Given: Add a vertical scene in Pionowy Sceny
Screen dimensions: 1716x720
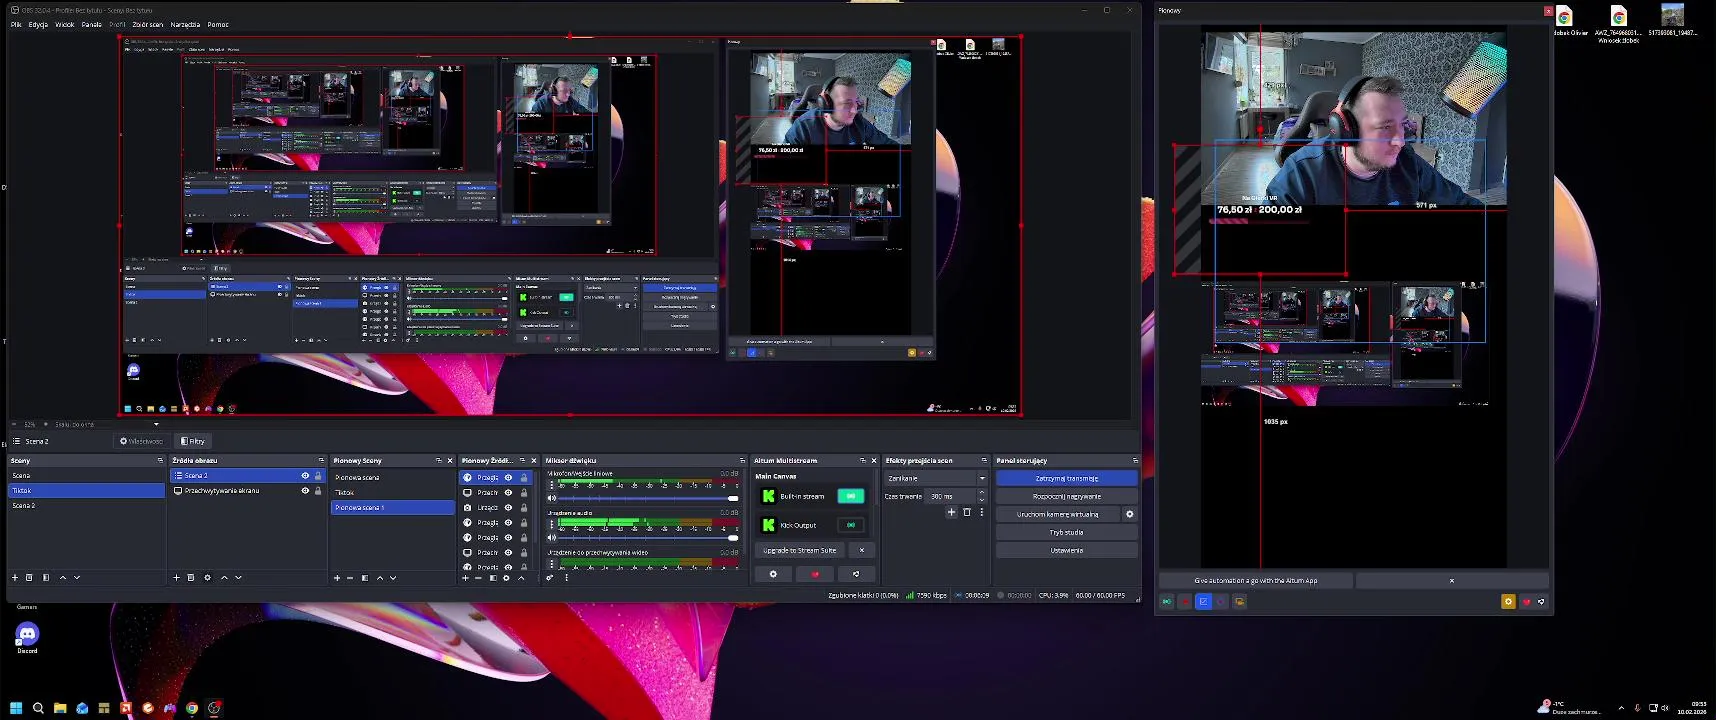Looking at the screenshot, I should click(337, 577).
